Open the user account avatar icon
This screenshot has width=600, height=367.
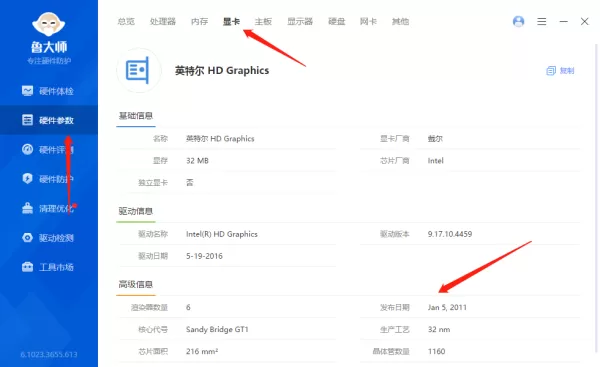[518, 21]
